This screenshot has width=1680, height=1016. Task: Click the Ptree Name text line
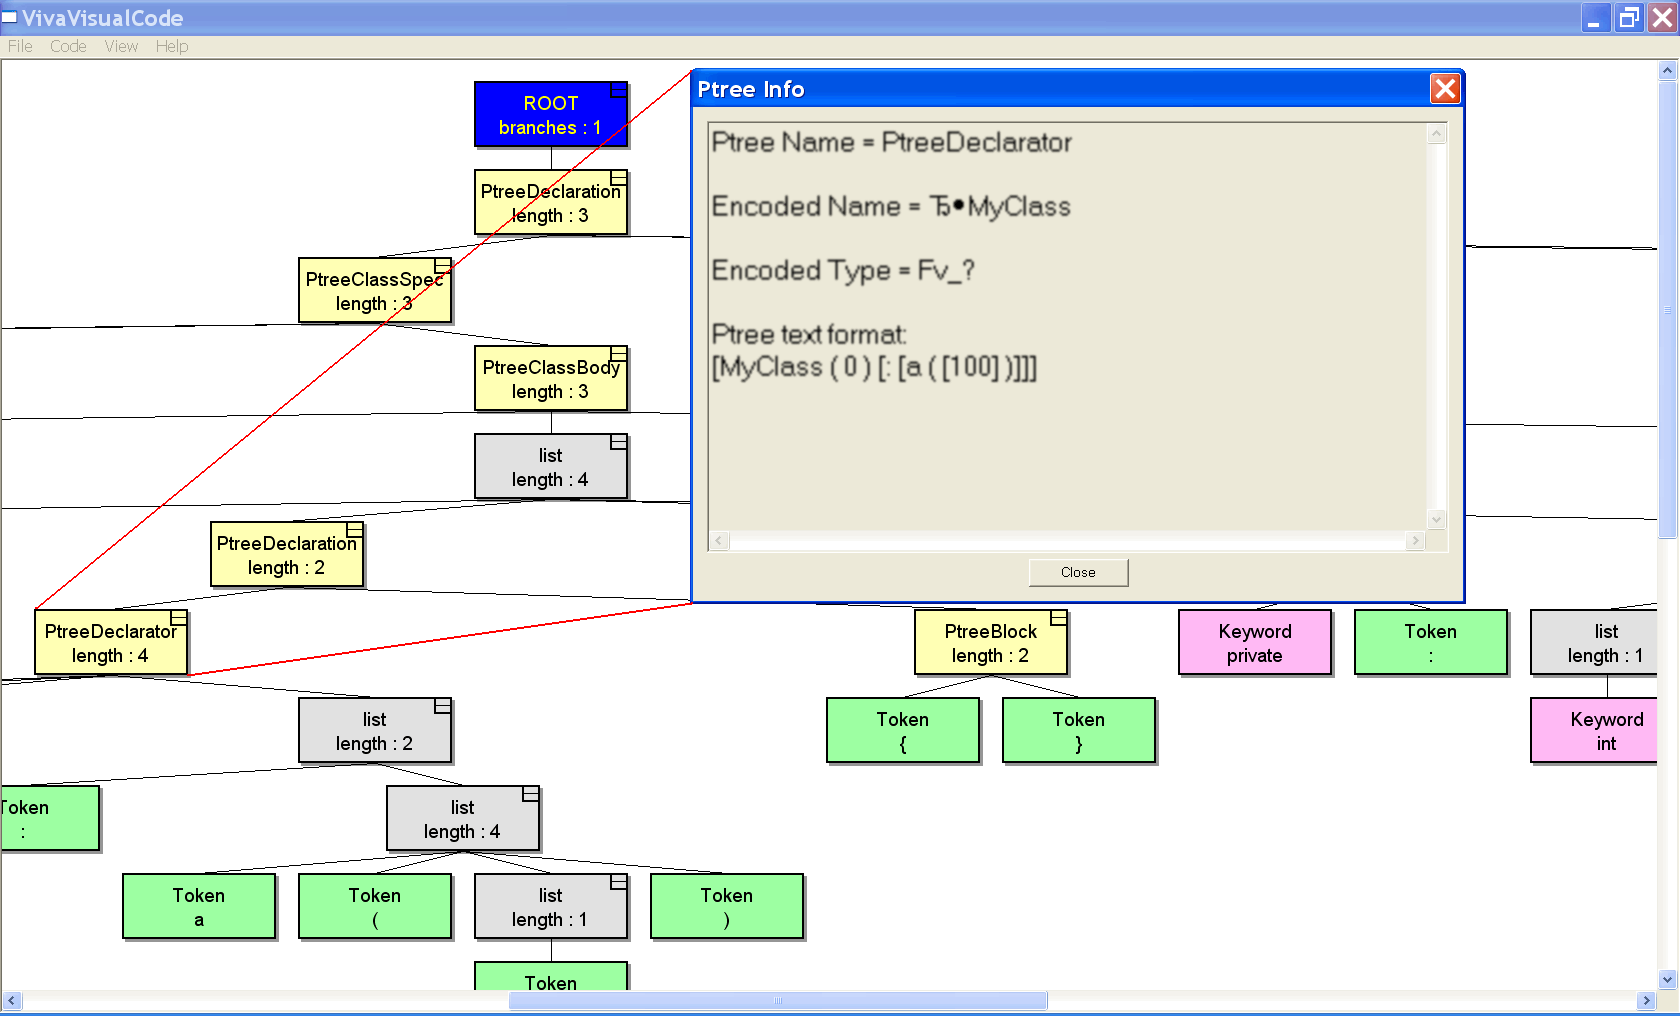(x=891, y=143)
